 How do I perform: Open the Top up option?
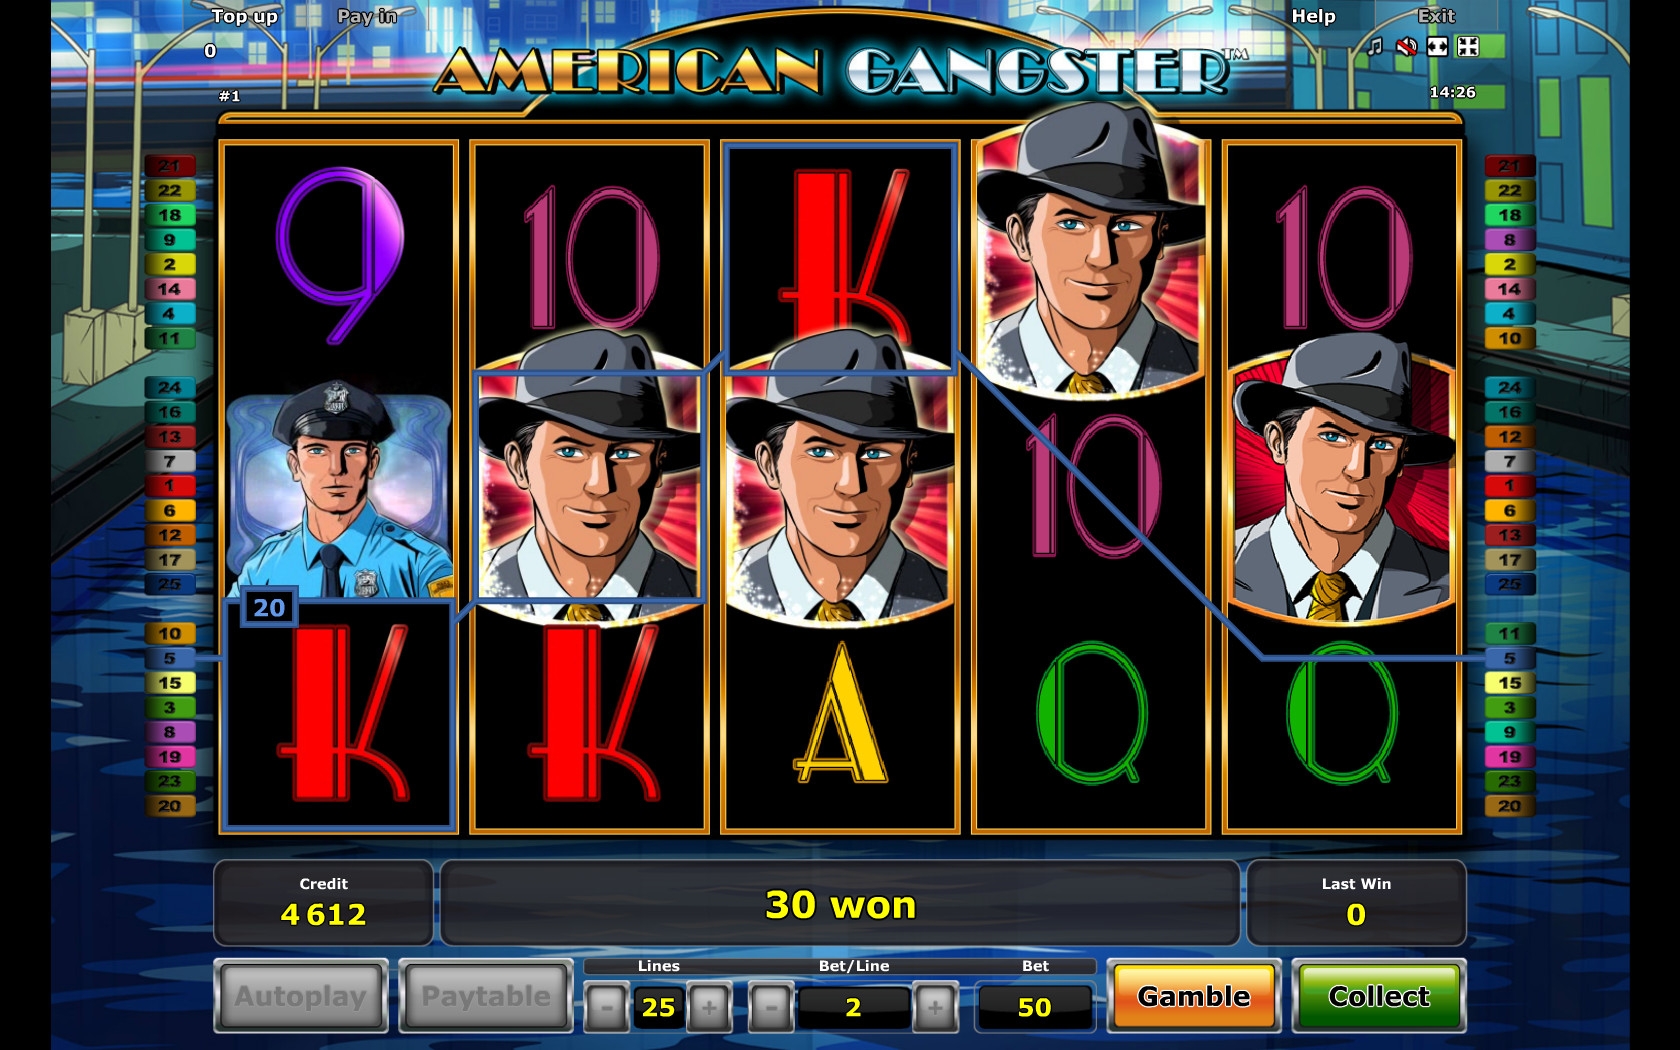pos(245,16)
